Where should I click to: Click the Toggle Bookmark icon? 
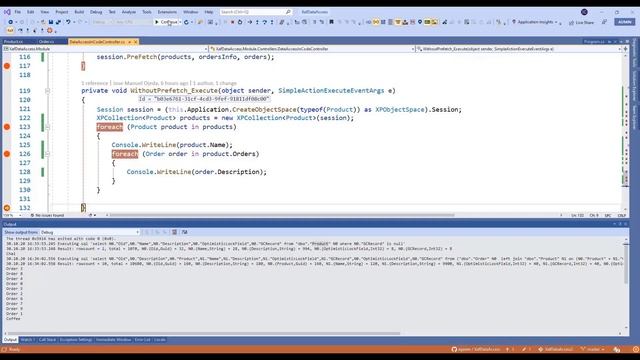coord(331,22)
